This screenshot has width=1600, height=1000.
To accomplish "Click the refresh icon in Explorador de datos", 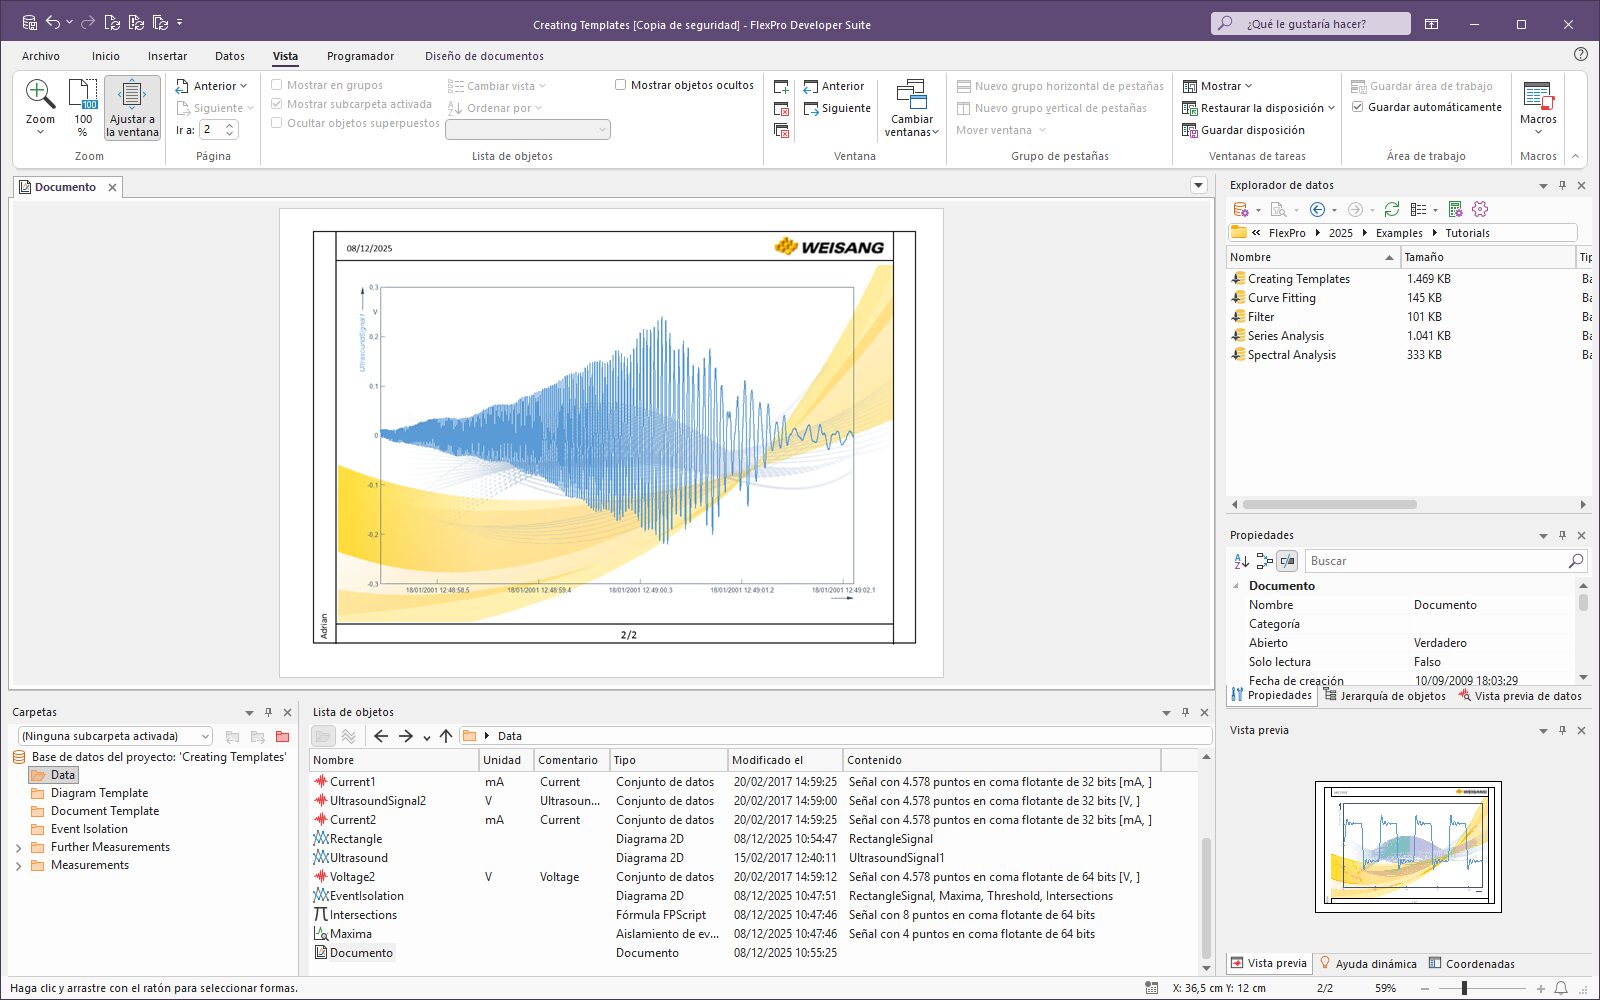I will pos(1391,209).
